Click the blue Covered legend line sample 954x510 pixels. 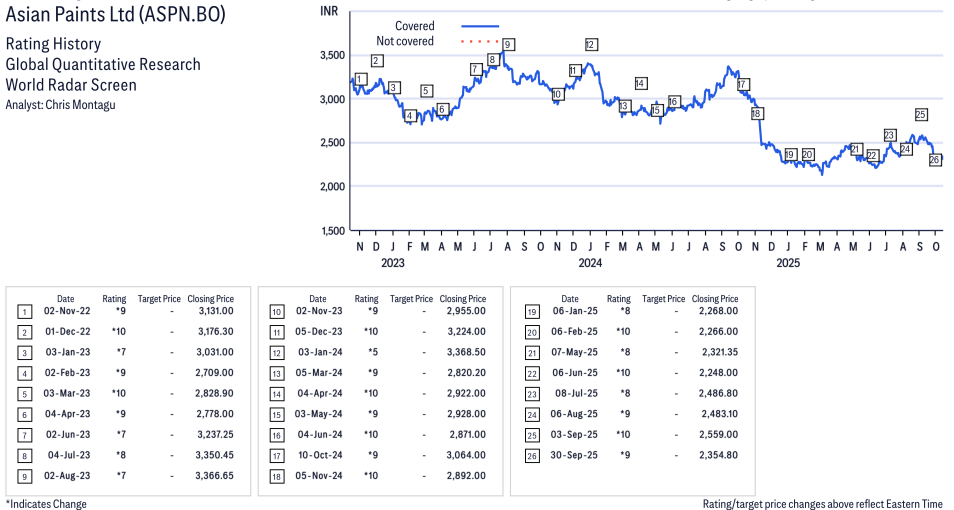pos(480,27)
